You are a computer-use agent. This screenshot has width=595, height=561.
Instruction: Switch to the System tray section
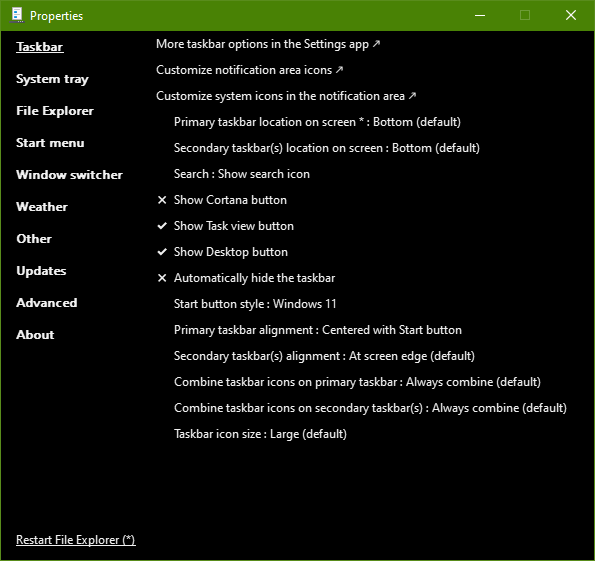click(52, 79)
